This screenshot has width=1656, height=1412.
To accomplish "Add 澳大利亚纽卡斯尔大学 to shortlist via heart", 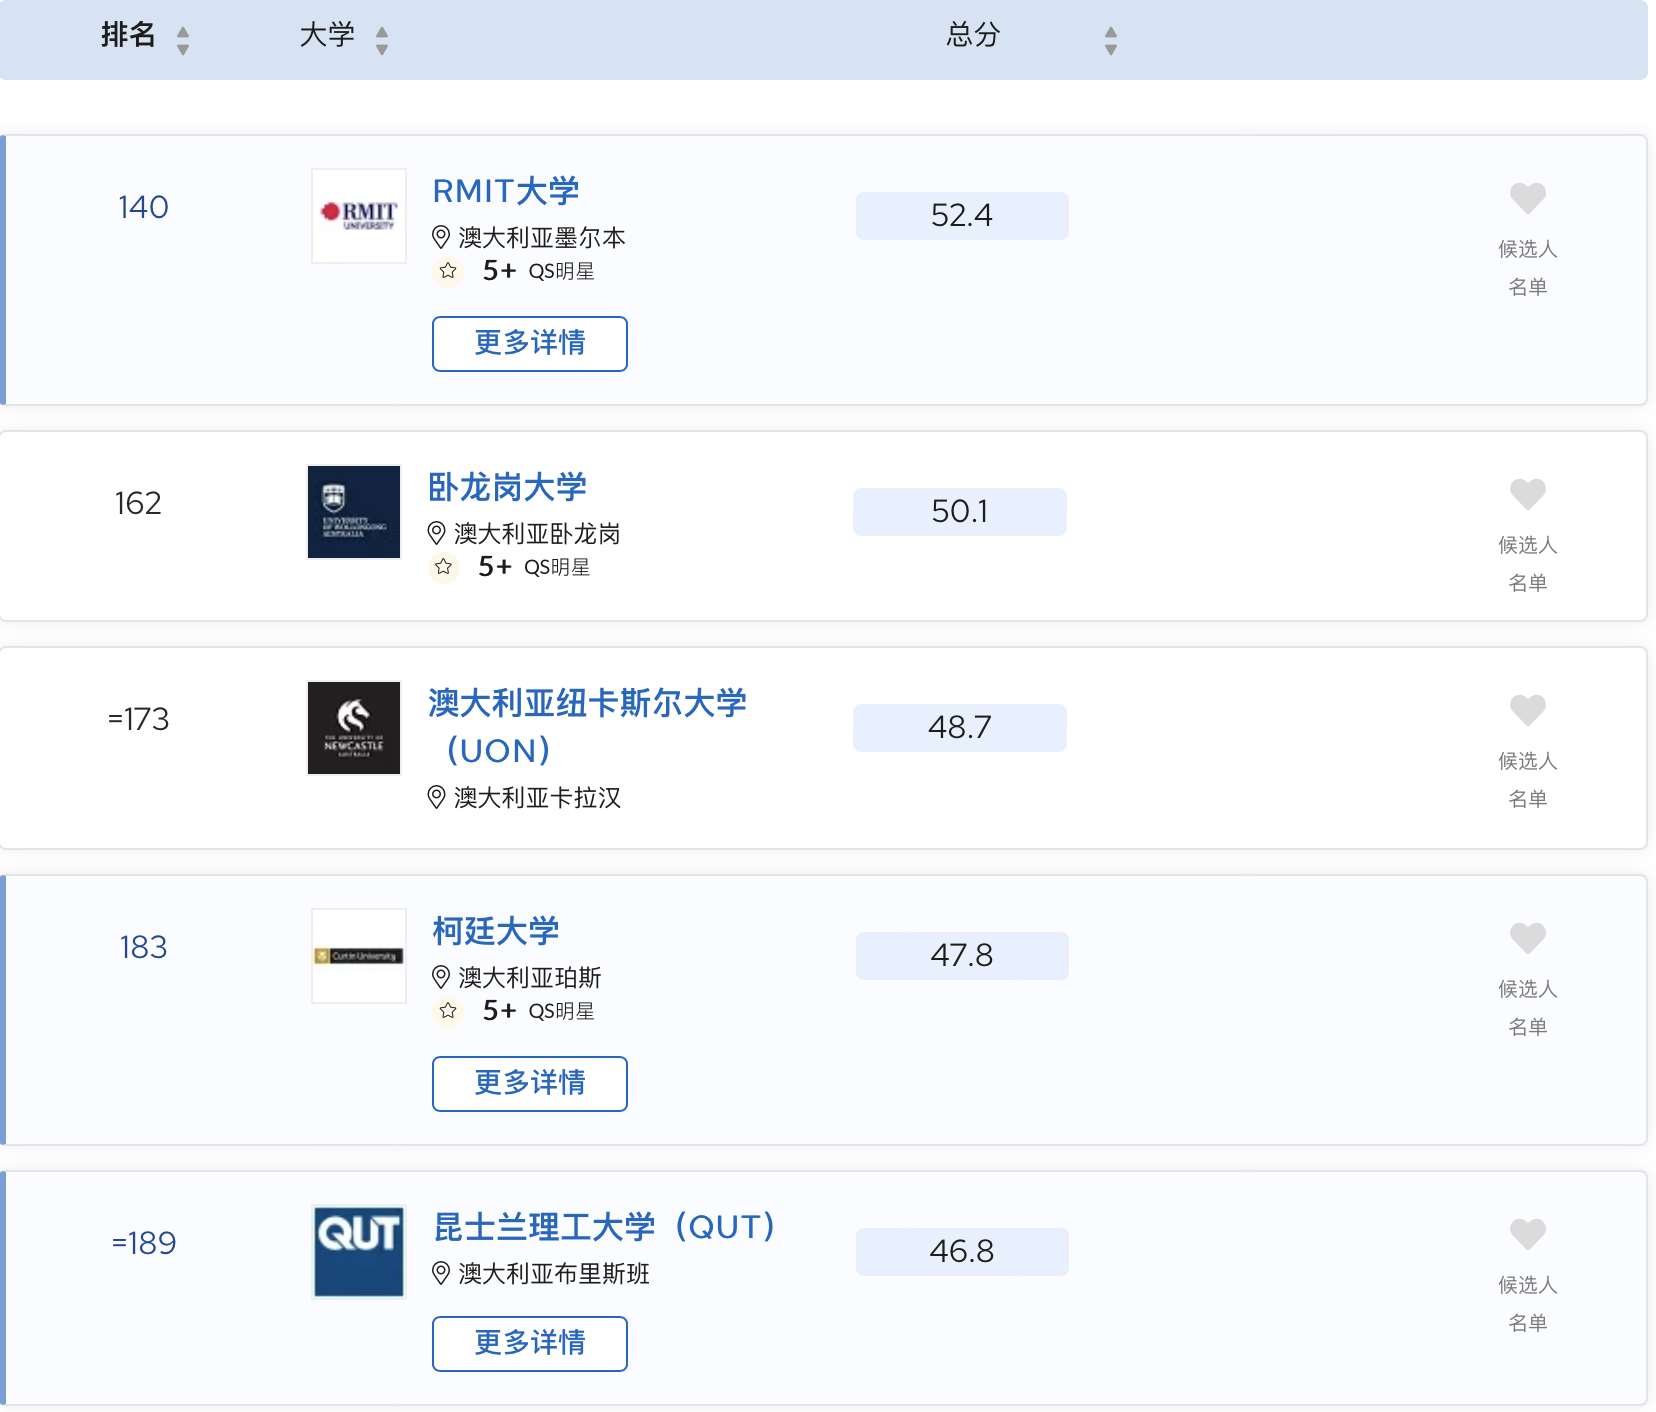I will 1527,710.
